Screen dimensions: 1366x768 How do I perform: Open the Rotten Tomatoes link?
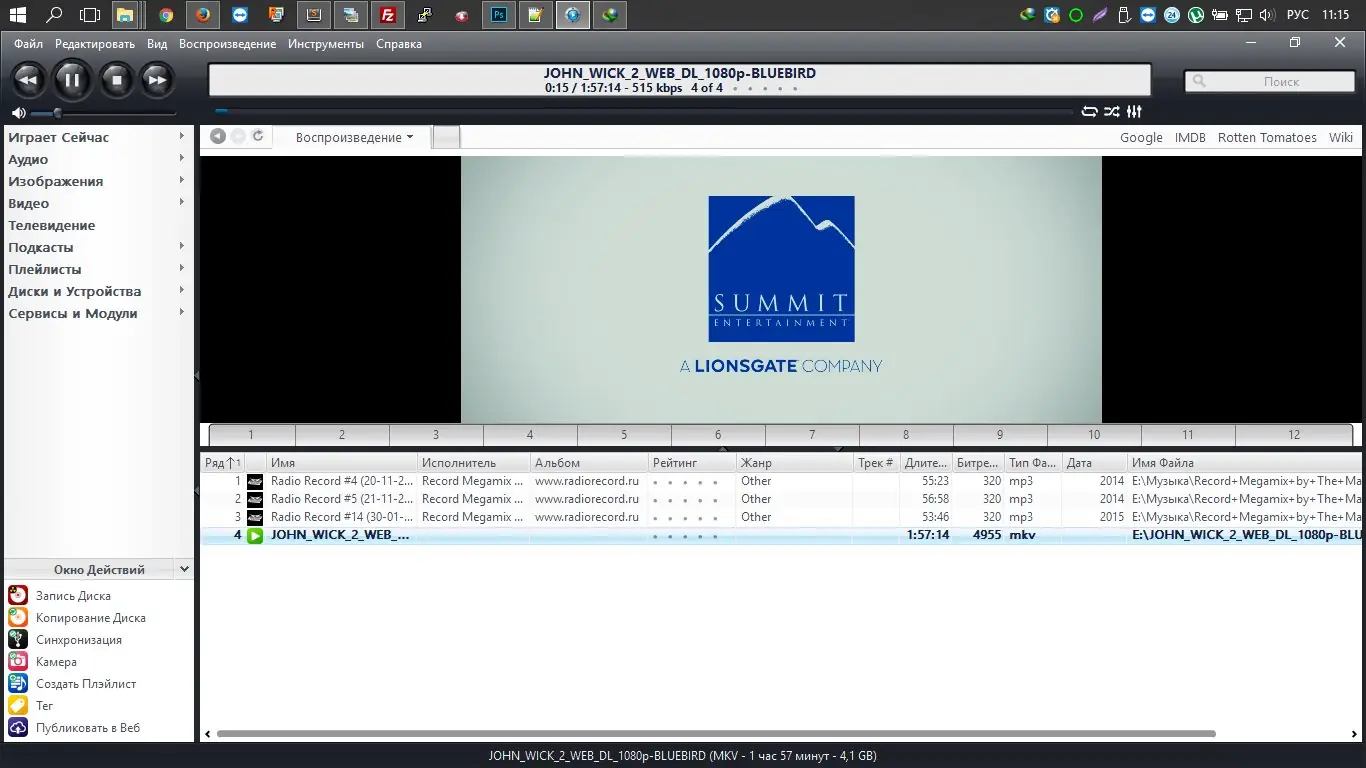point(1267,138)
